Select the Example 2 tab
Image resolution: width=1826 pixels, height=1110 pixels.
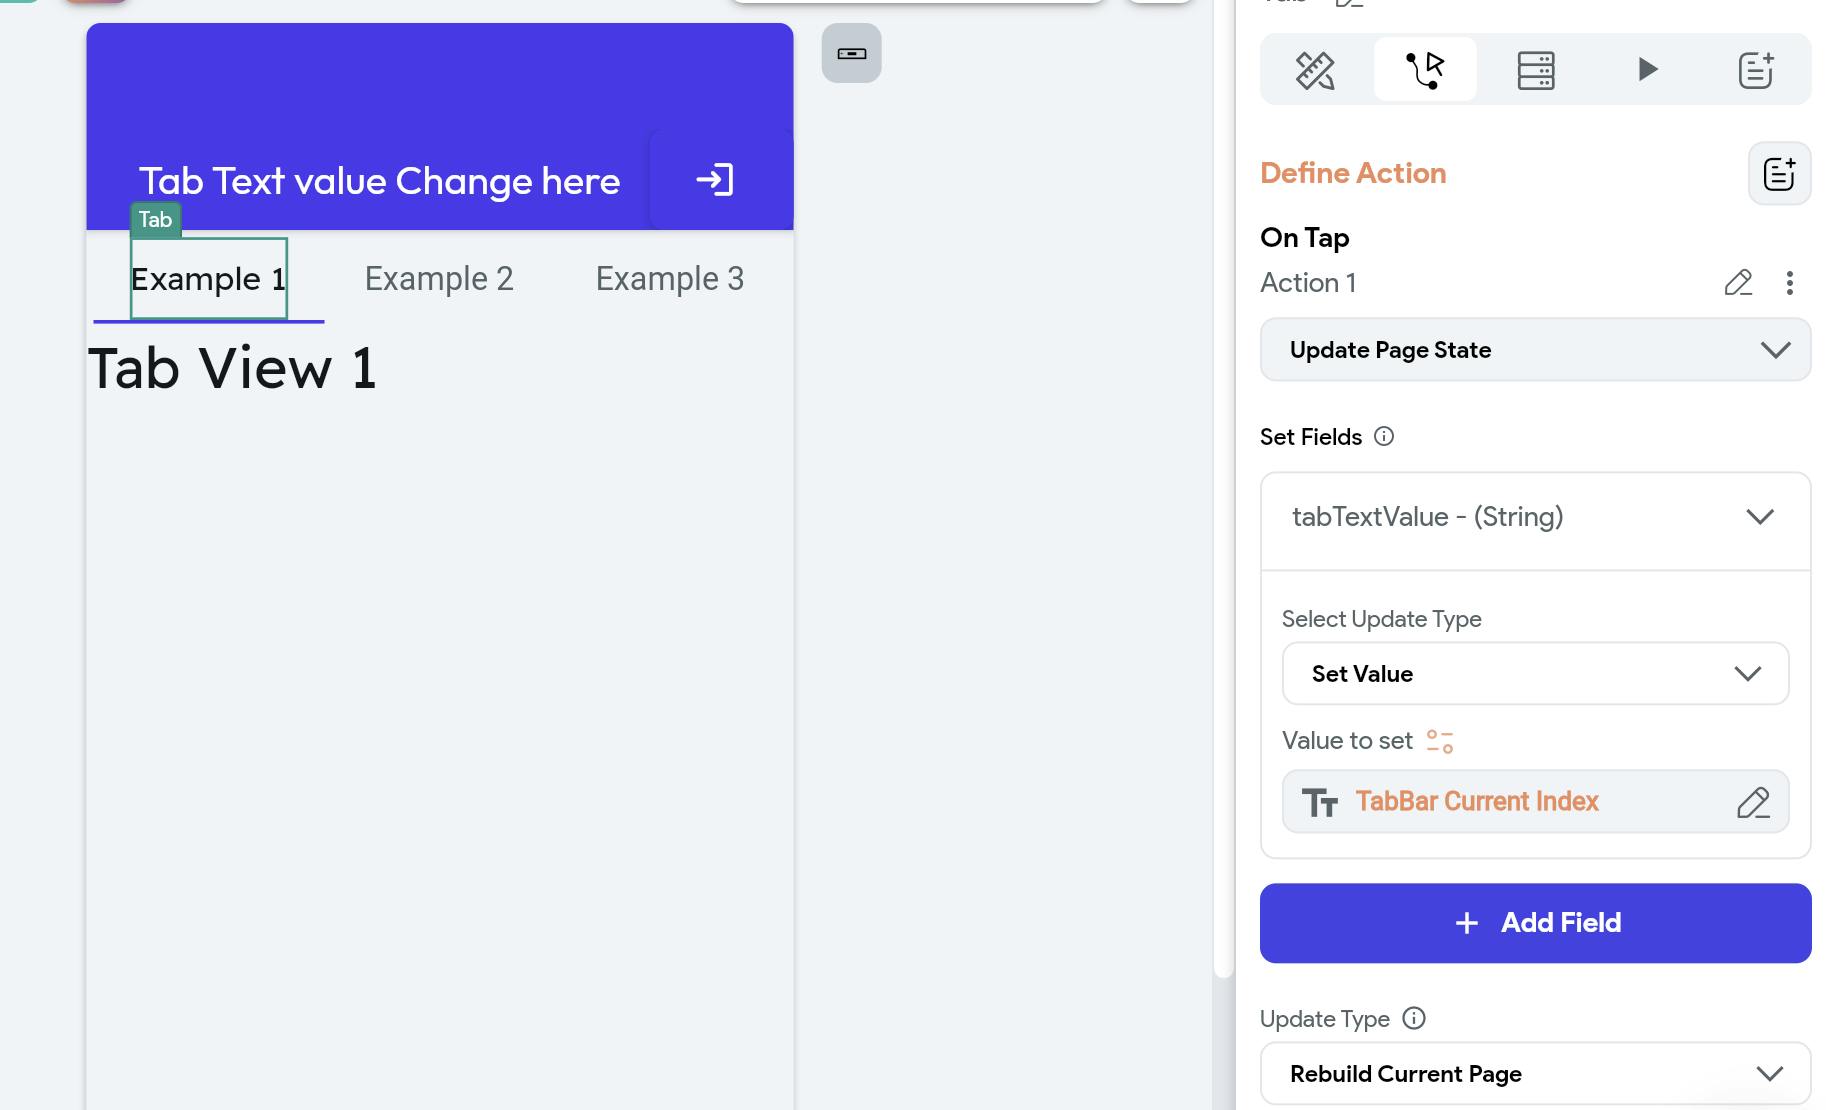pyautogui.click(x=439, y=279)
